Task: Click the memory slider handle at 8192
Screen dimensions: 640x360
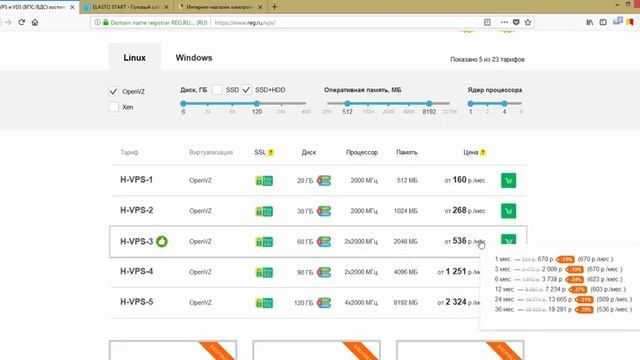Action: [x=429, y=104]
